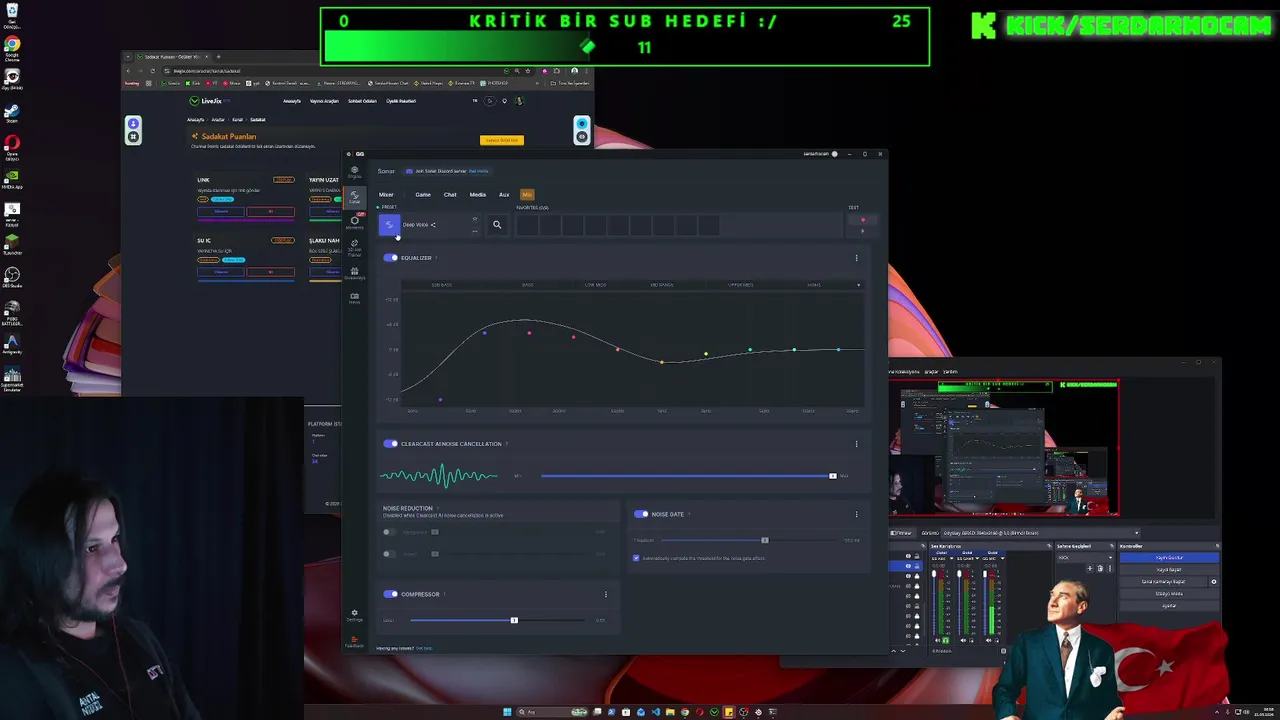
Task: Toggle disabled Background noise reduction switch
Action: 389,532
